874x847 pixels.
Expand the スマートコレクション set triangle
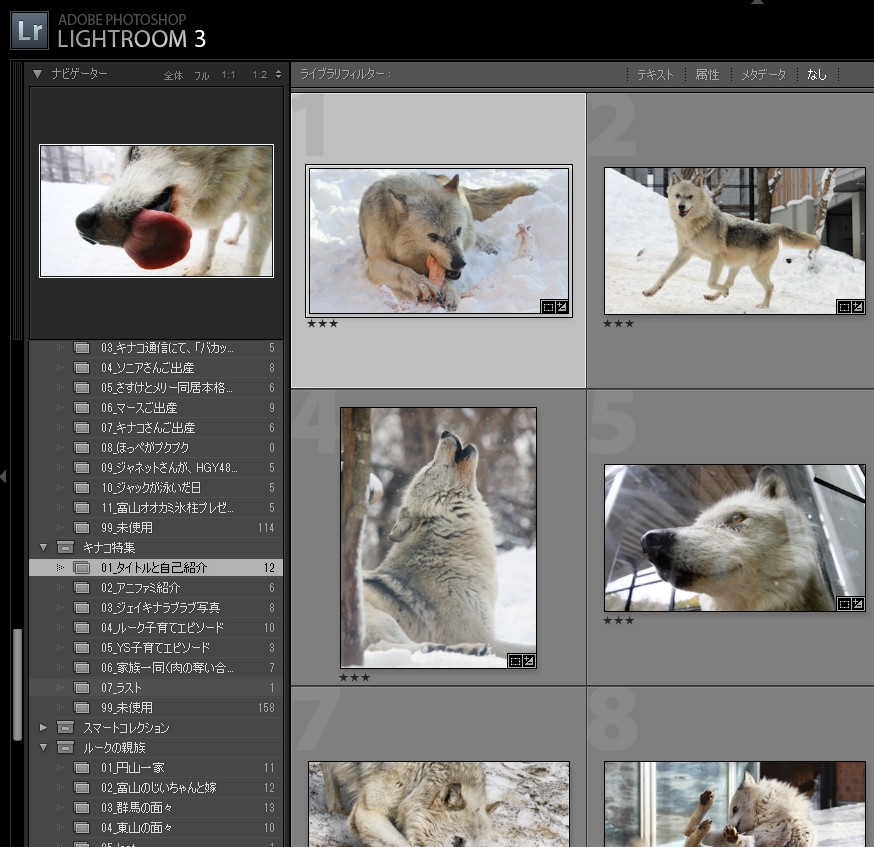tap(43, 728)
